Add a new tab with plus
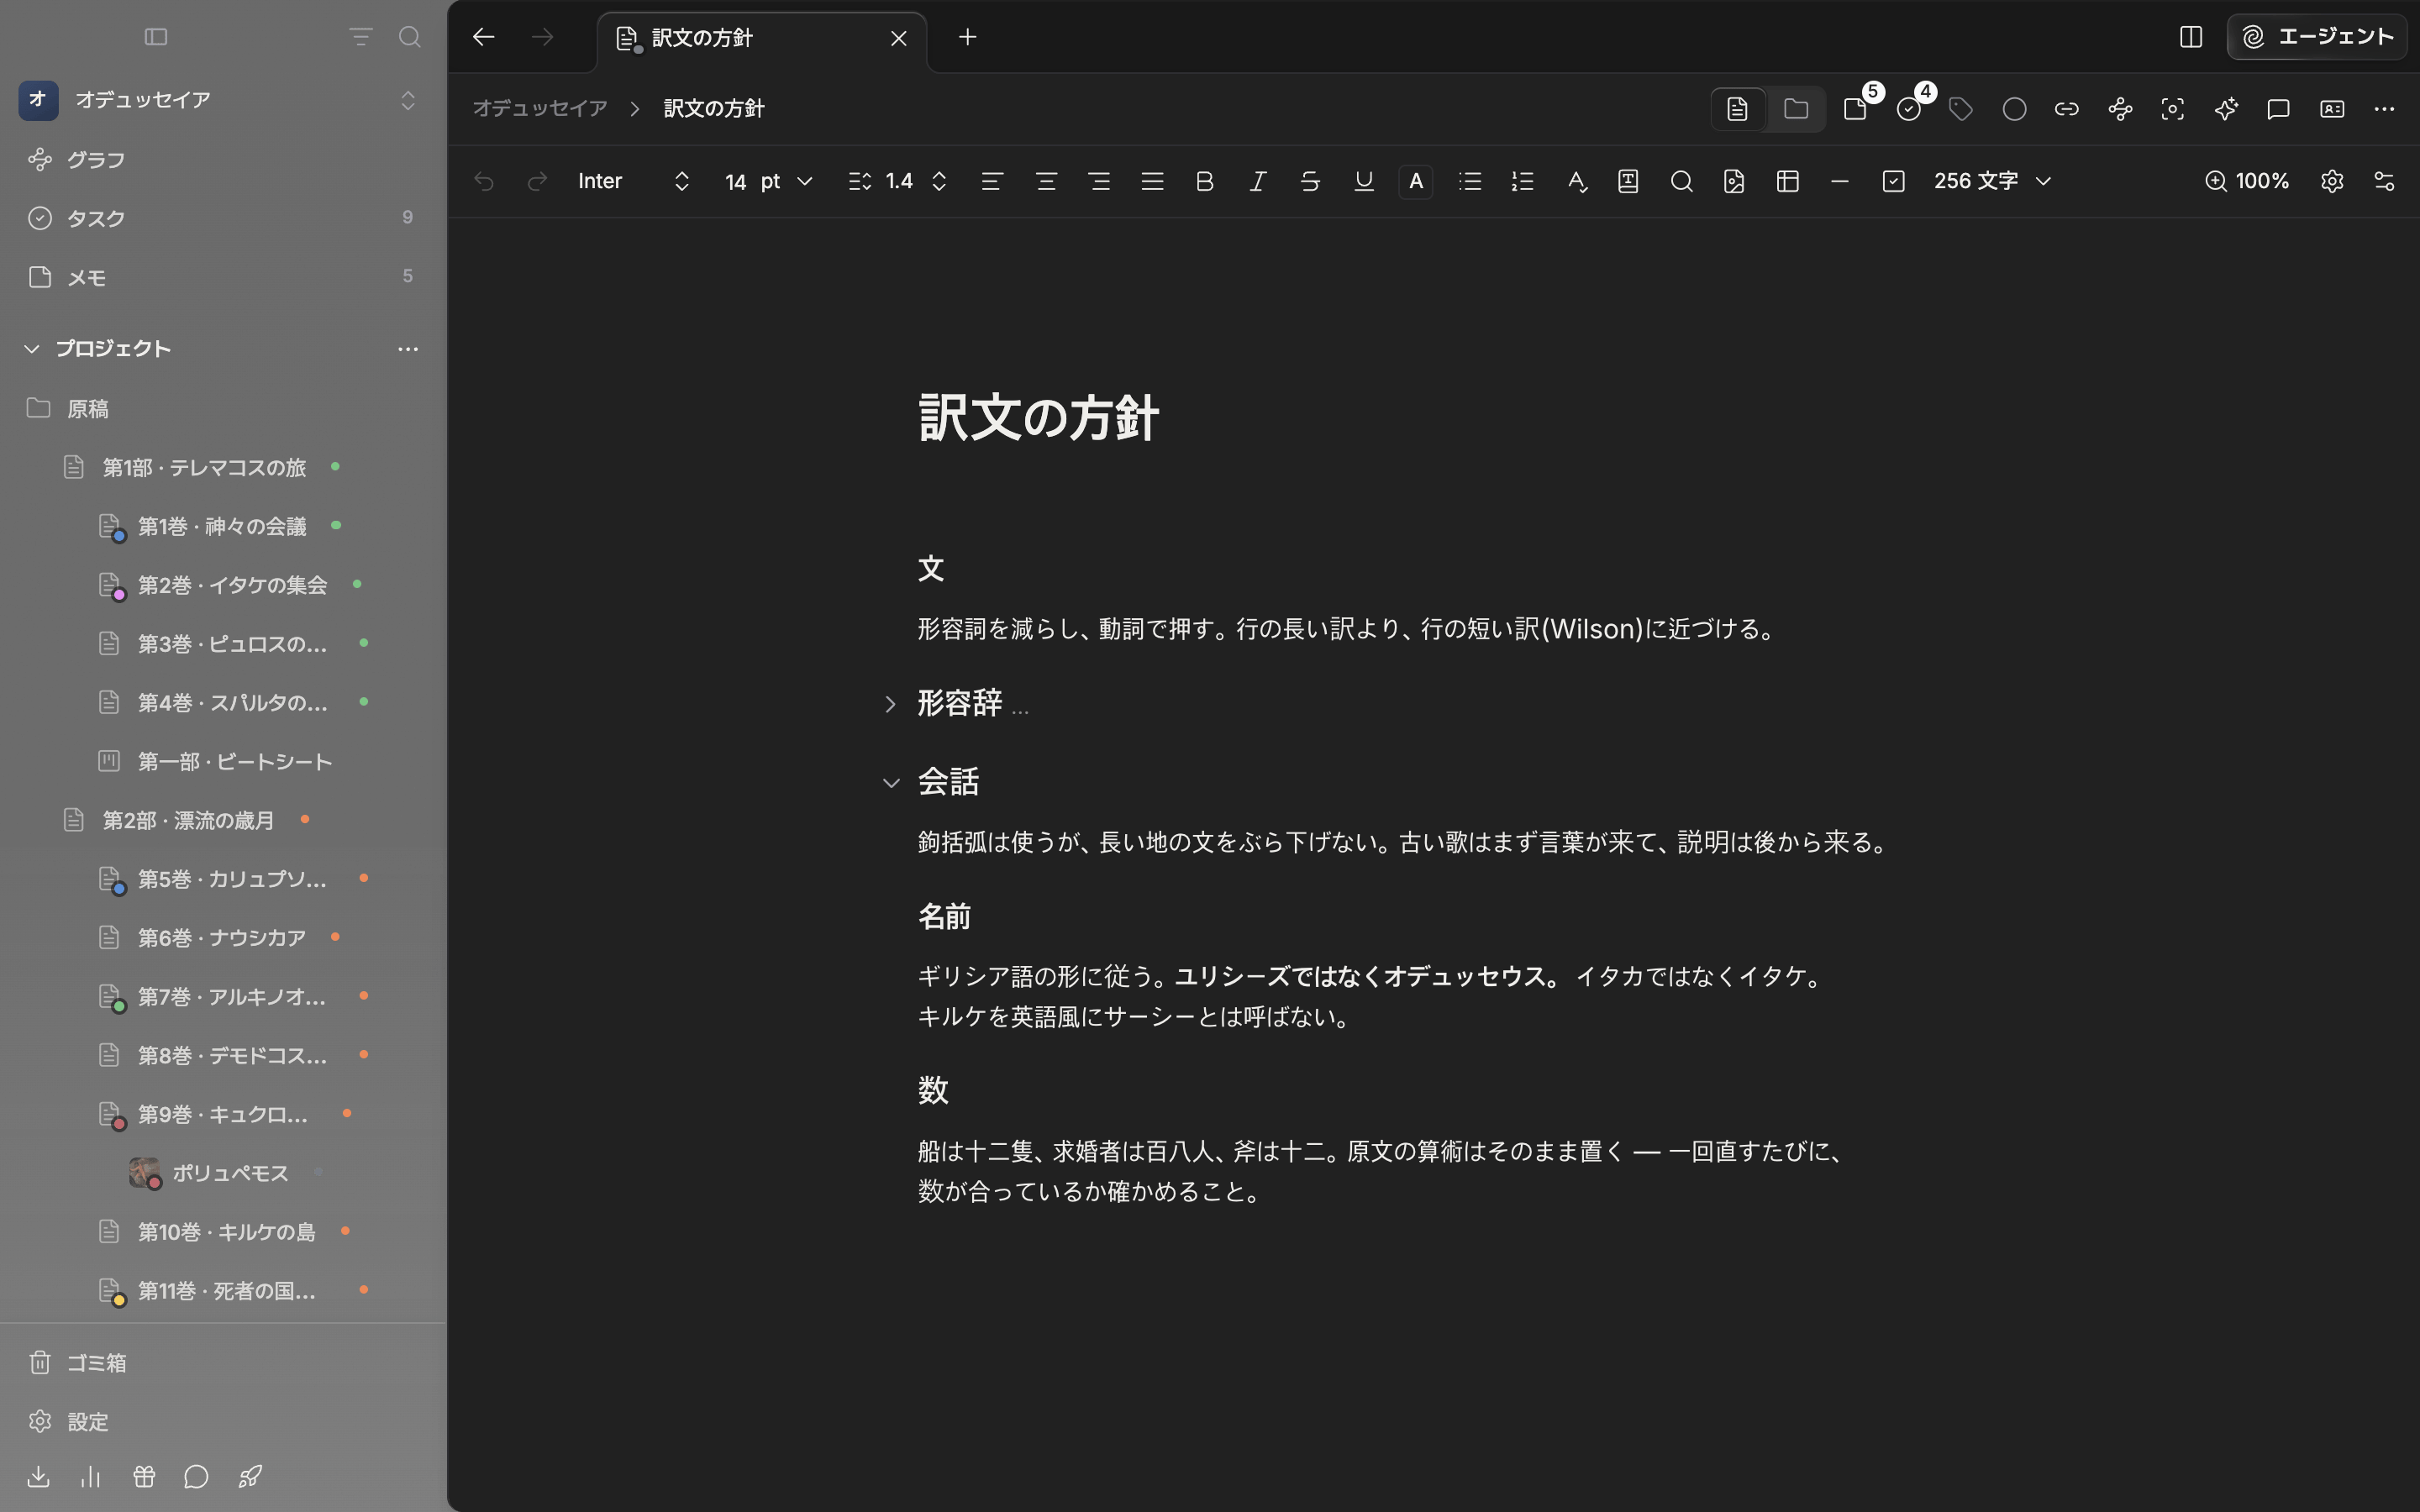2420x1512 pixels. tap(967, 37)
